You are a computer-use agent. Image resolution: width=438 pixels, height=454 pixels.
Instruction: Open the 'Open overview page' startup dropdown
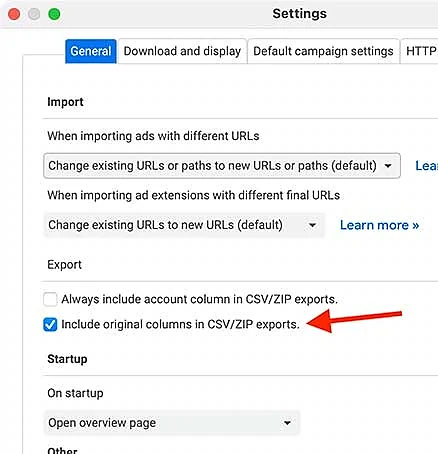point(172,423)
